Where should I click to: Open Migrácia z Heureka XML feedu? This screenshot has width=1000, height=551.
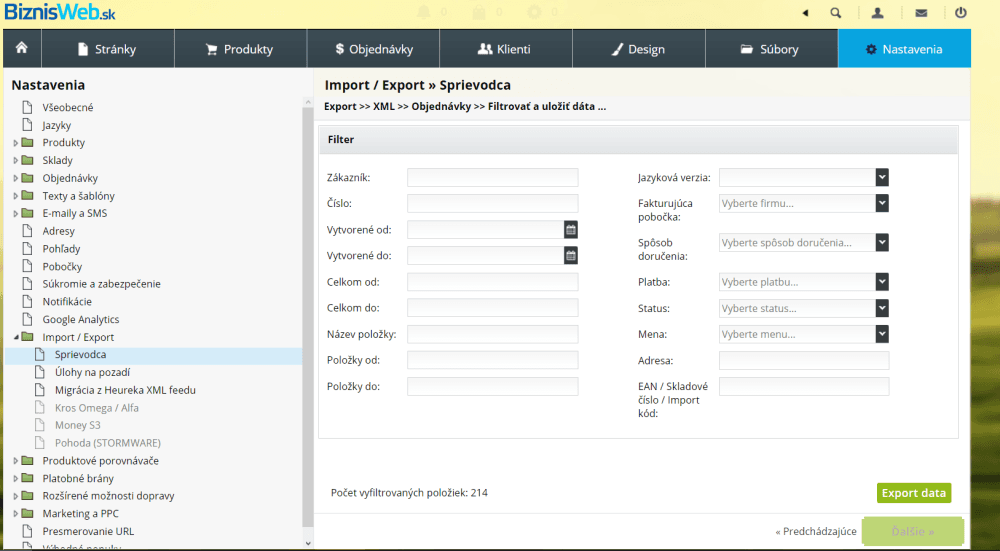point(125,390)
